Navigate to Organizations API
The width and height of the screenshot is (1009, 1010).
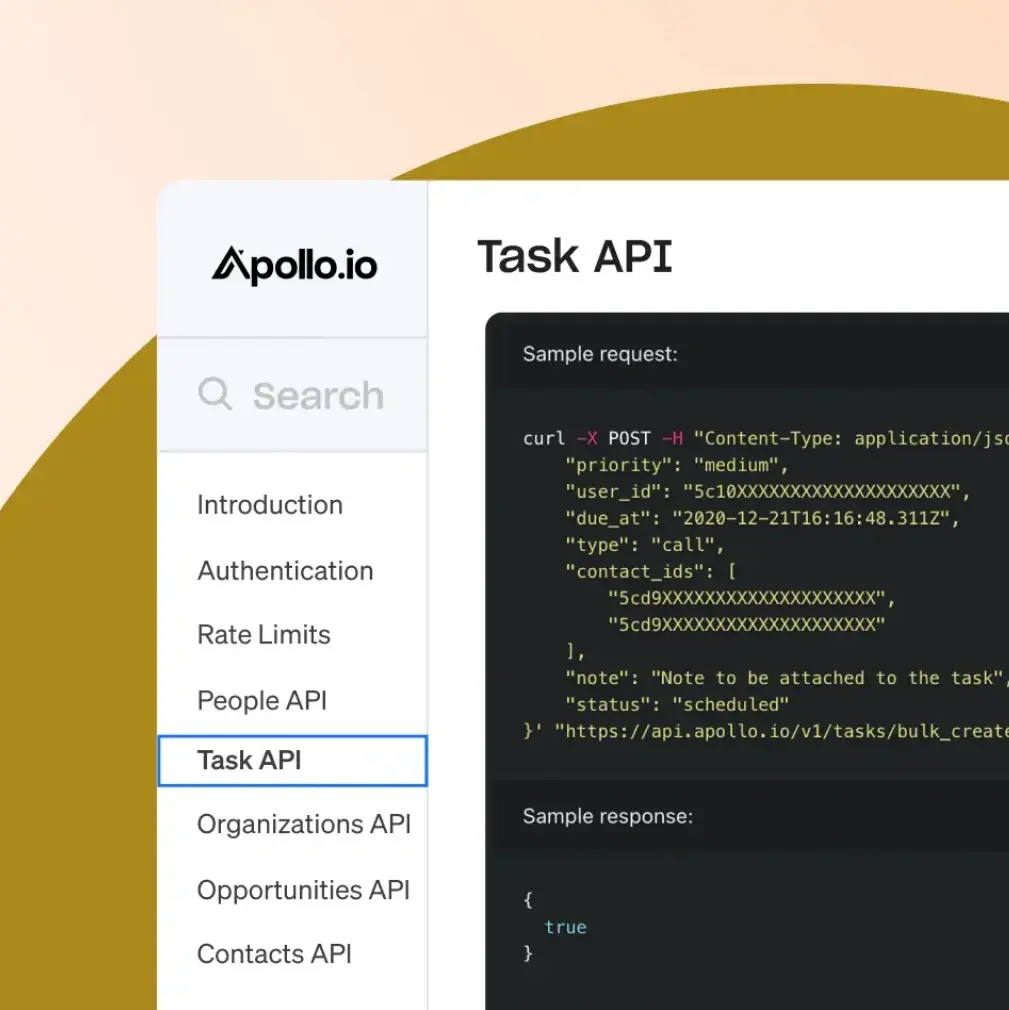pos(303,825)
